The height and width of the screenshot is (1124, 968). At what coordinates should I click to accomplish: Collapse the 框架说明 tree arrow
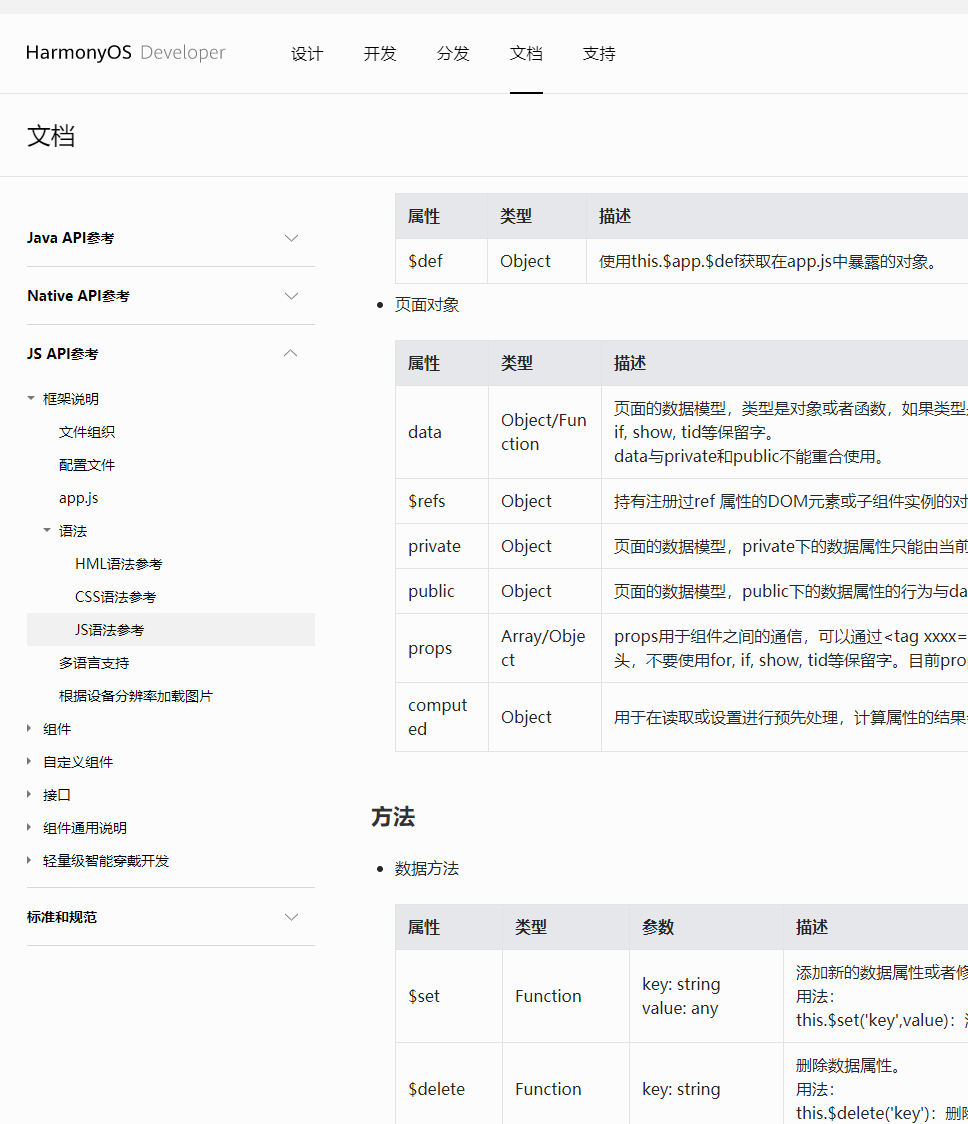coord(31,399)
